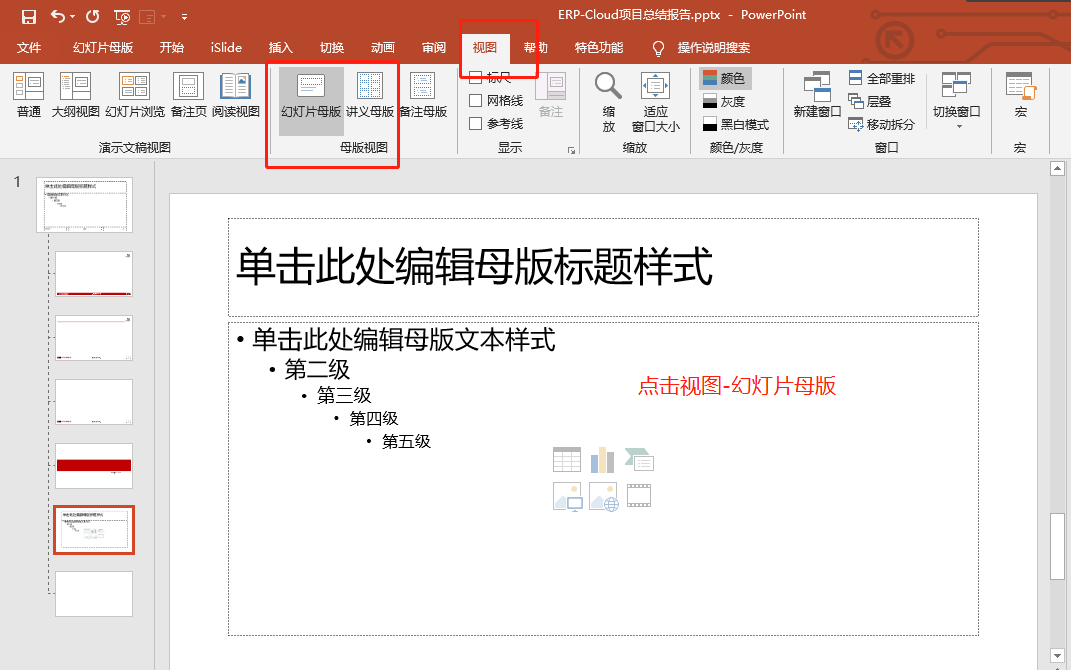Select the last blank layout thumbnail
Viewport: 1071px width, 670px height.
(x=94, y=594)
